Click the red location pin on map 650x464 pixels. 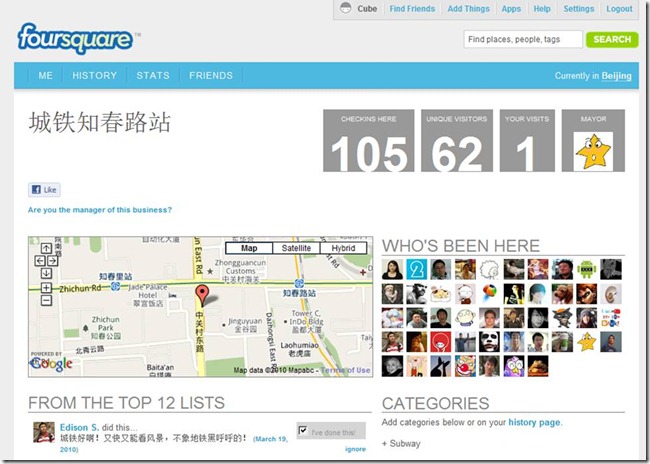(x=202, y=295)
